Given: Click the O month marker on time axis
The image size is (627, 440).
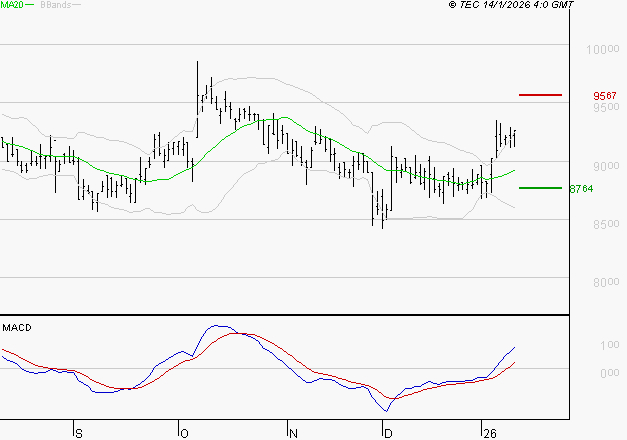Looking at the screenshot, I should (184, 433).
